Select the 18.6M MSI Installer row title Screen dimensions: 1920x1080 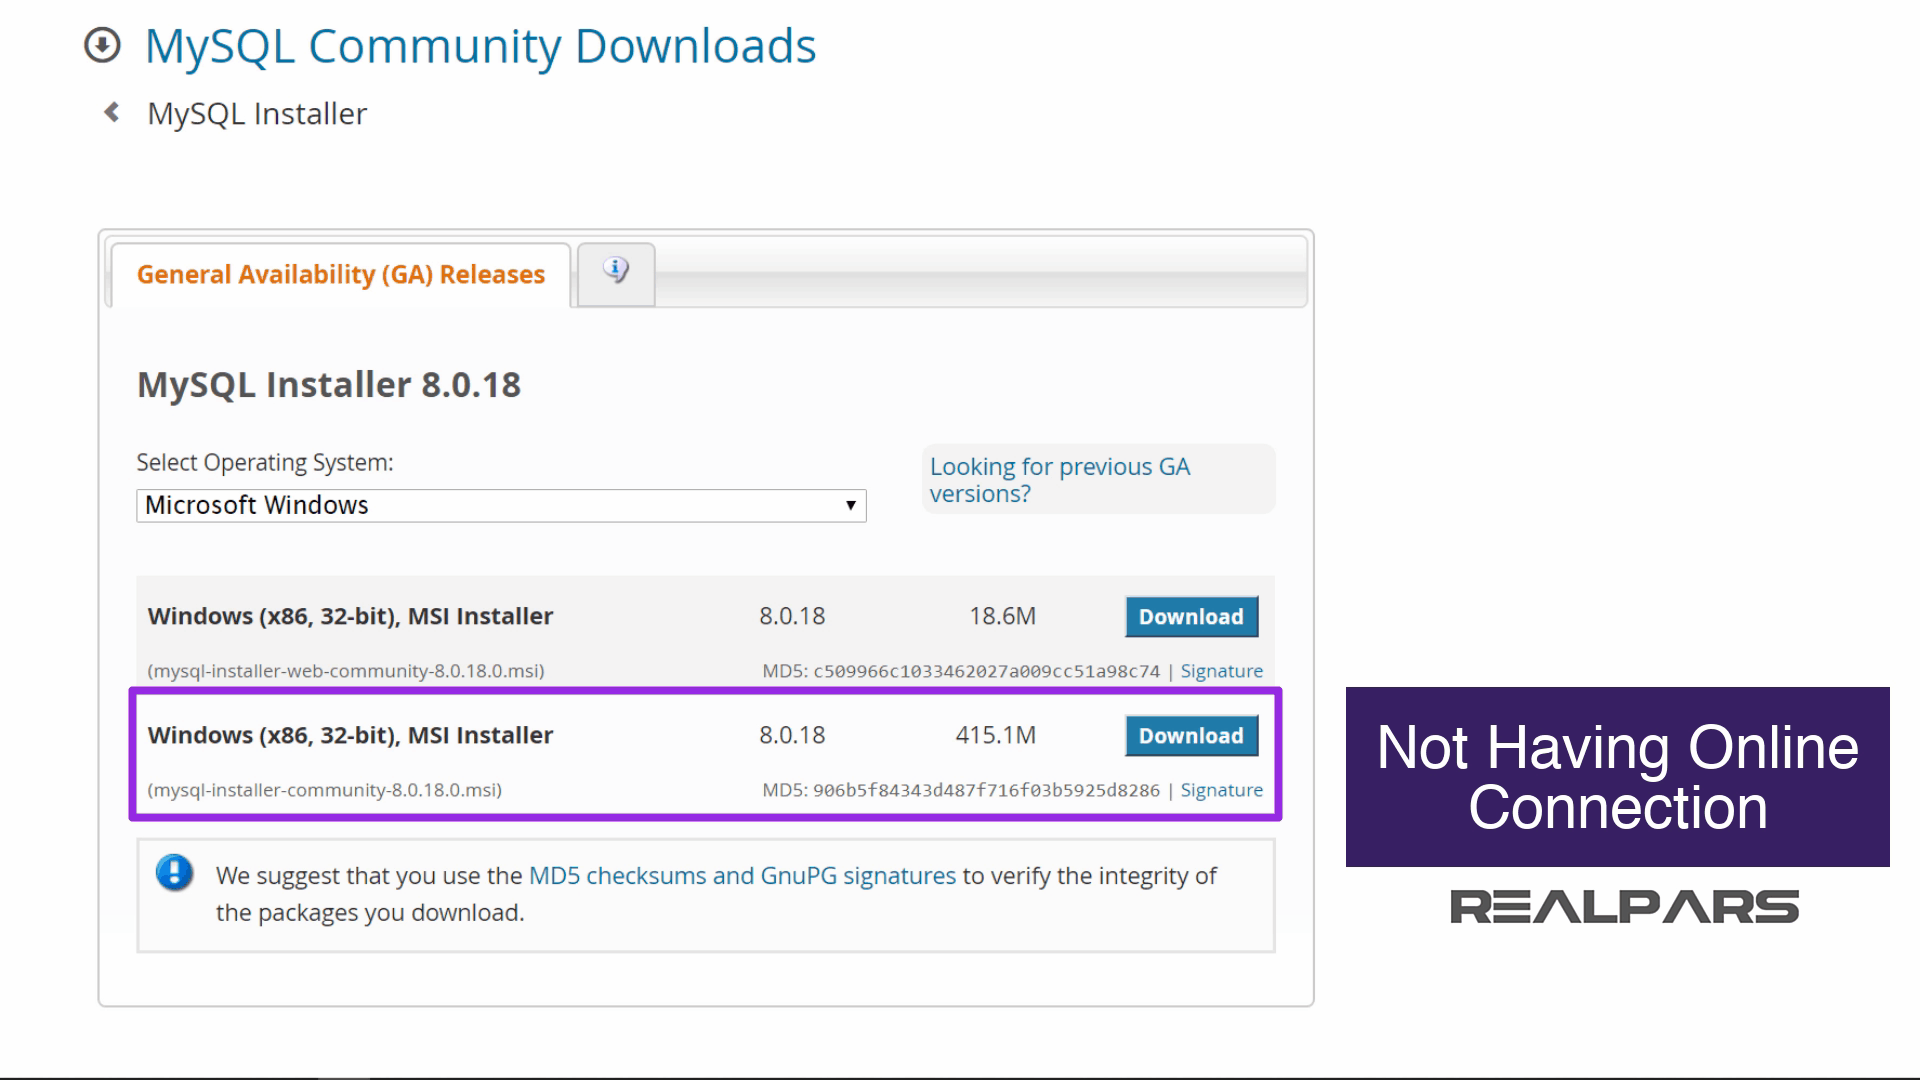click(x=350, y=616)
